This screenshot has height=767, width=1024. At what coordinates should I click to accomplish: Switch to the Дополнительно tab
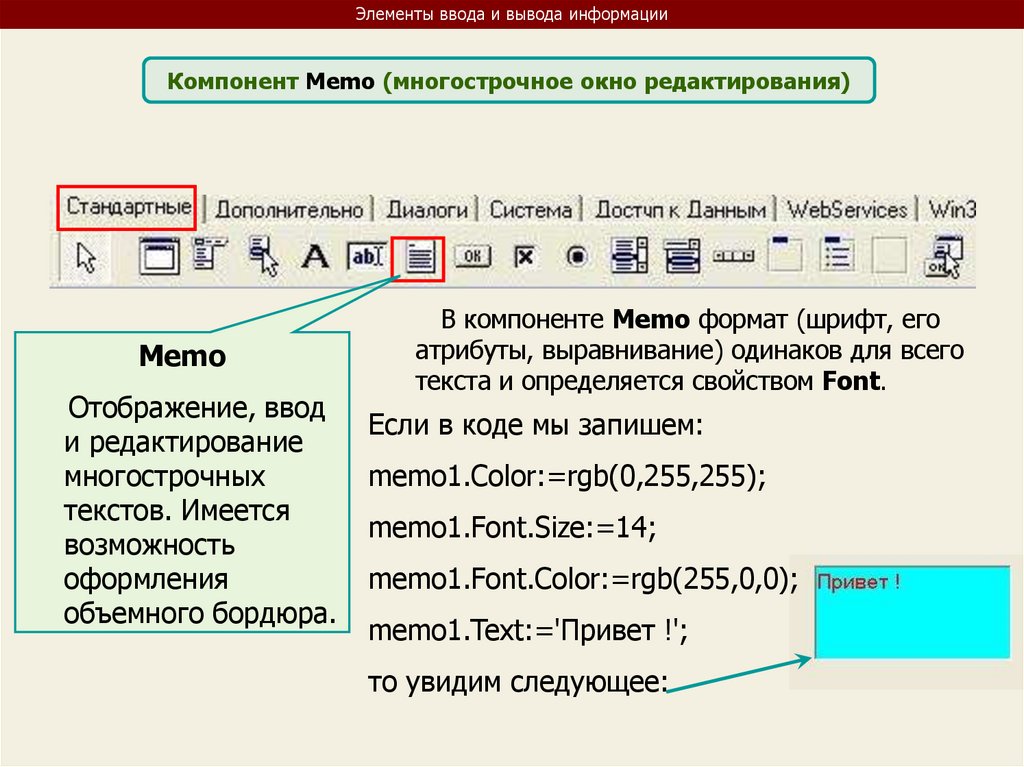289,210
